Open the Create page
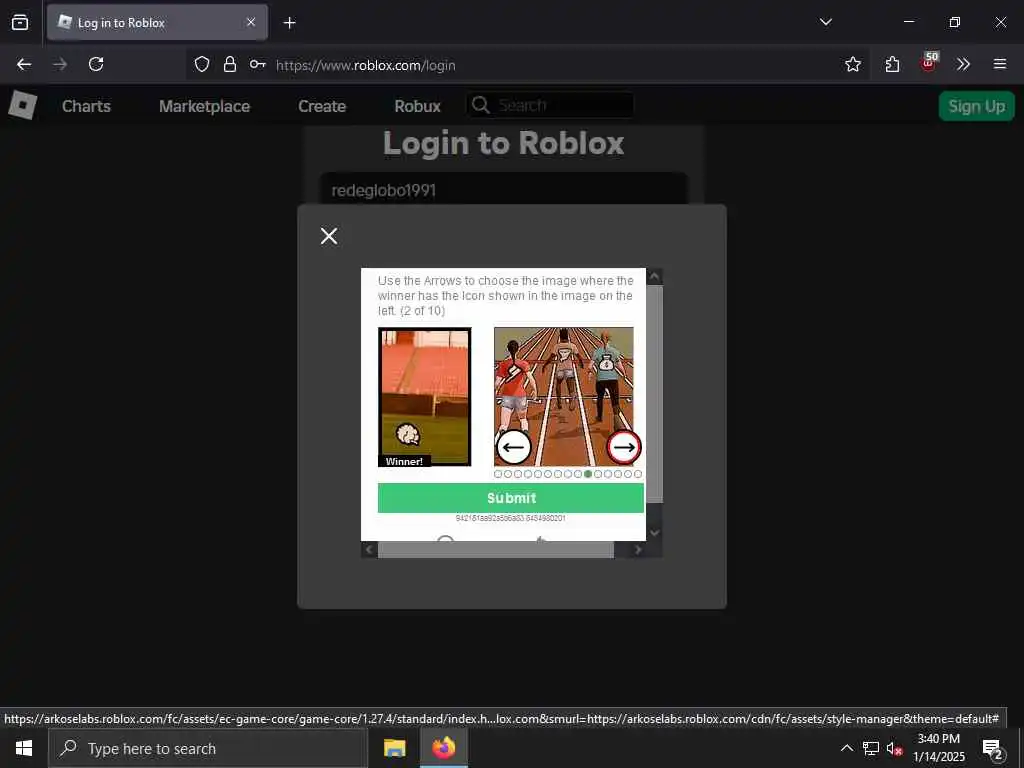The height and width of the screenshot is (768, 1024). click(322, 106)
